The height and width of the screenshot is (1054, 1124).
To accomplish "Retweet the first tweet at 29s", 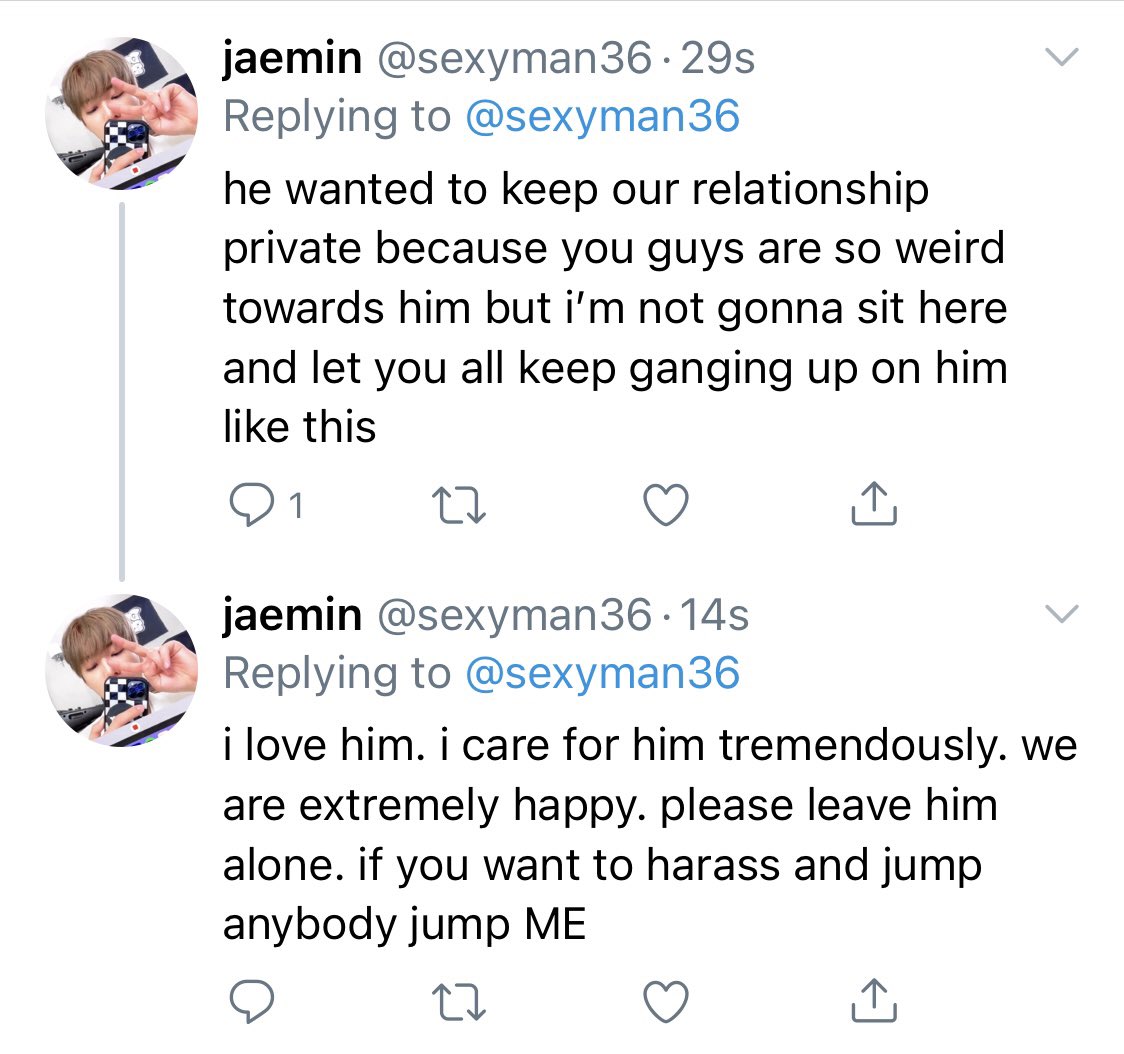I will (x=459, y=505).
